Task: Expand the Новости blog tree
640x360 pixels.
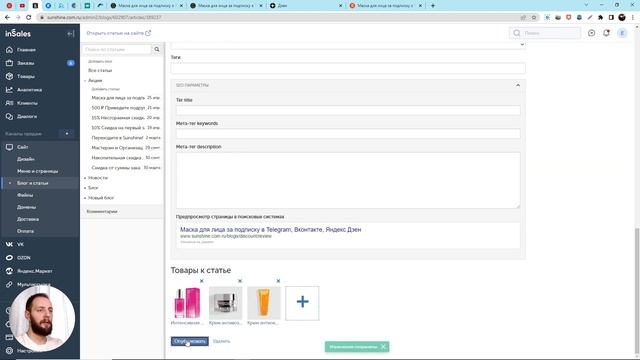Action: [85, 178]
